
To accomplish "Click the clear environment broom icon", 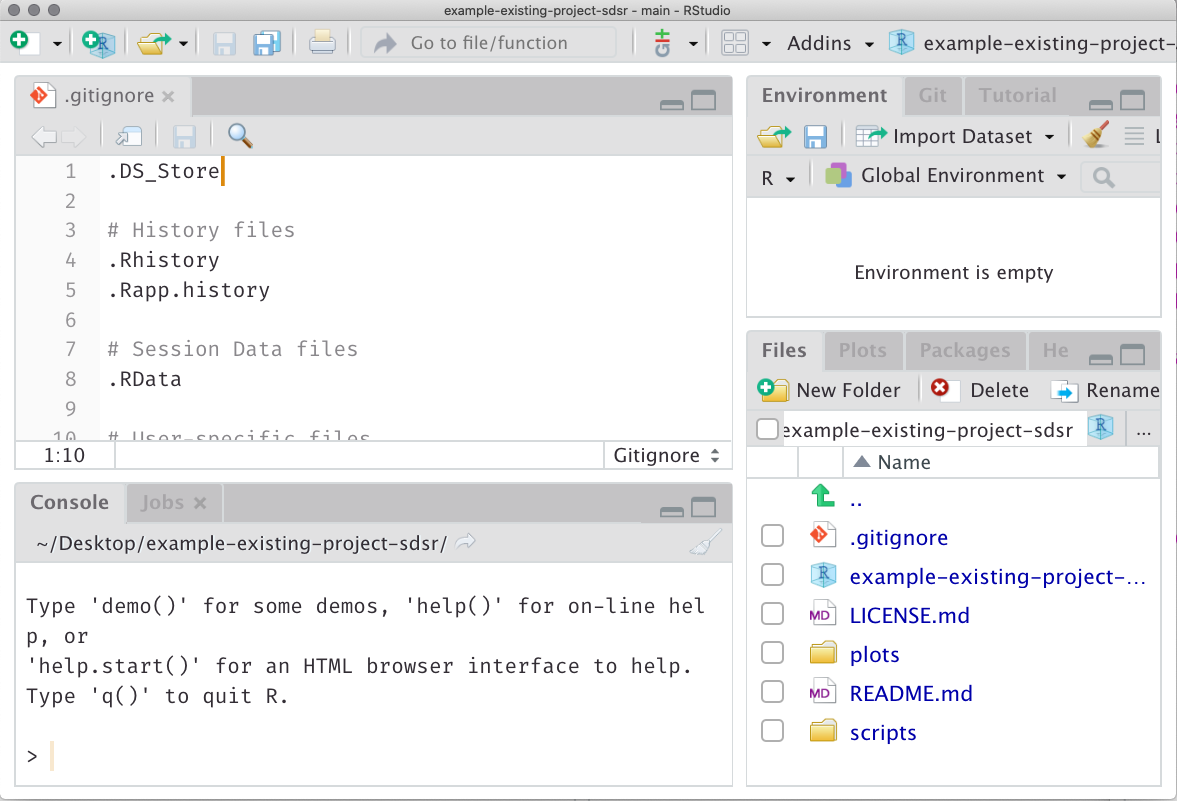I will [1096, 135].
